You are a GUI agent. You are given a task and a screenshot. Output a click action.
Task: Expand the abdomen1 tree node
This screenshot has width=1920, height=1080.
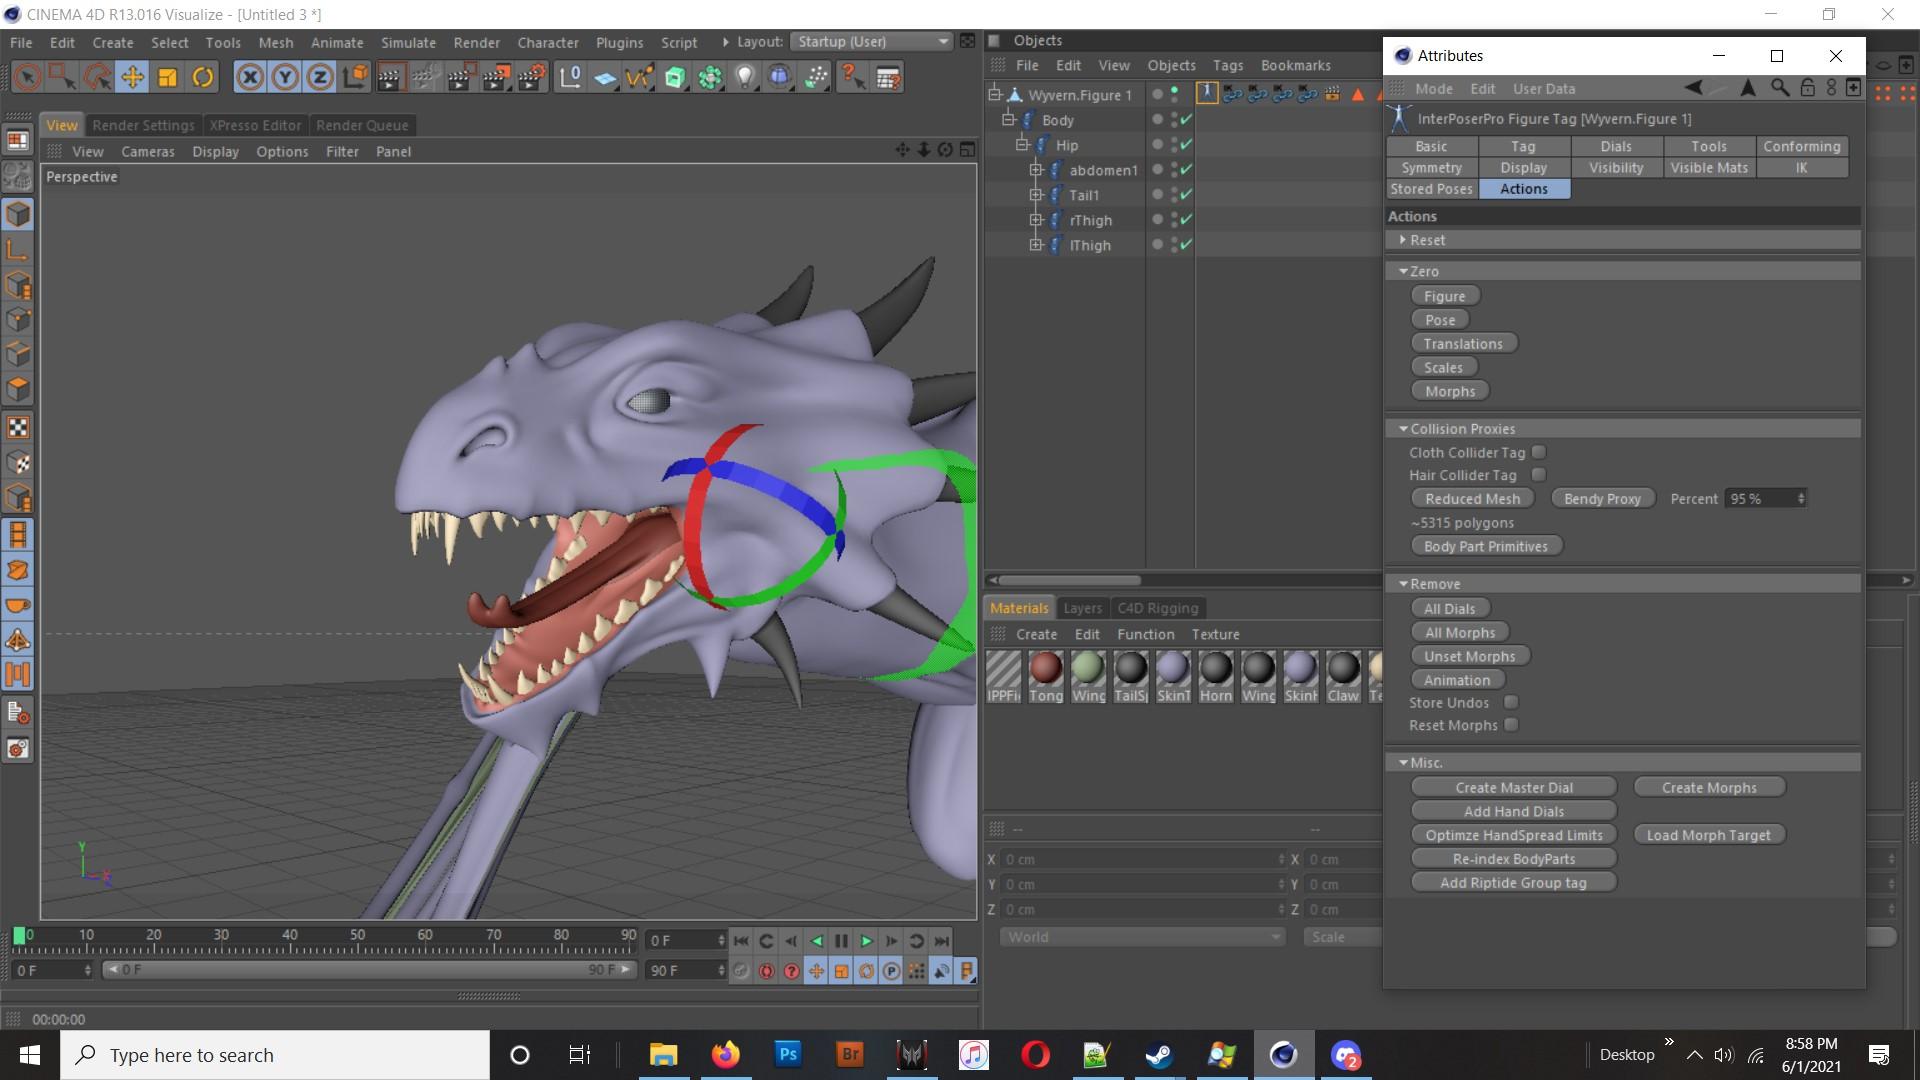pyautogui.click(x=1037, y=170)
